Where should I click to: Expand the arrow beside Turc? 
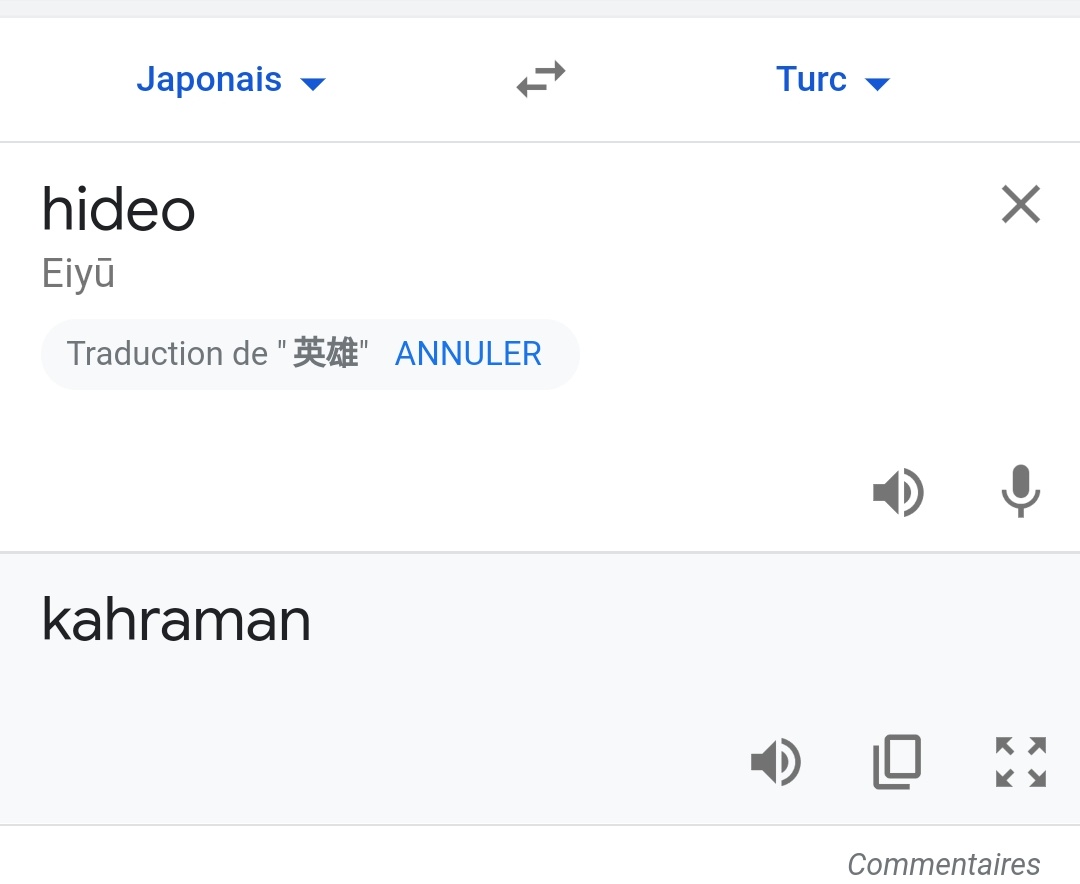[x=877, y=84]
